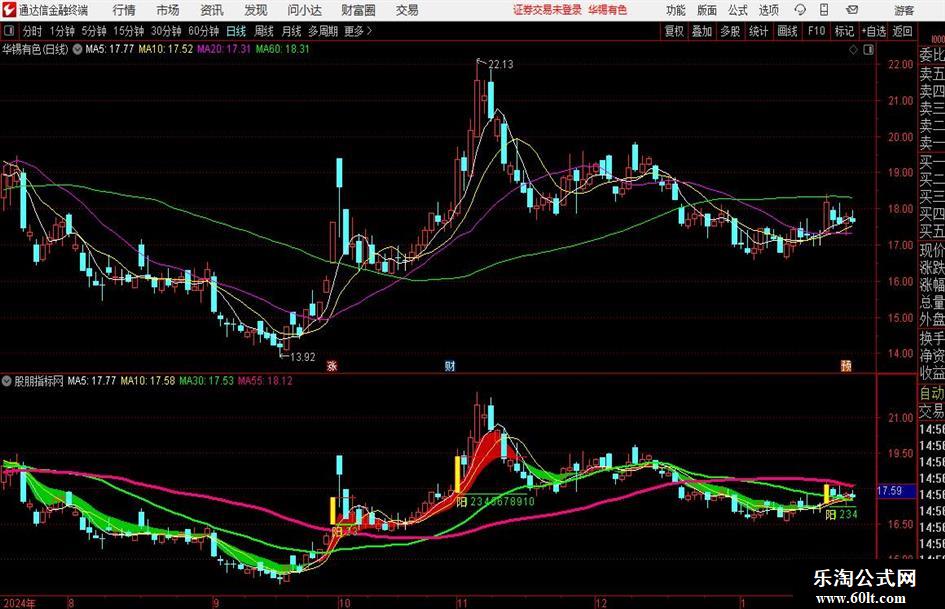Viewport: 945px width, 609px height.
Task: Click the 统计 statistics button
Action: [758, 31]
